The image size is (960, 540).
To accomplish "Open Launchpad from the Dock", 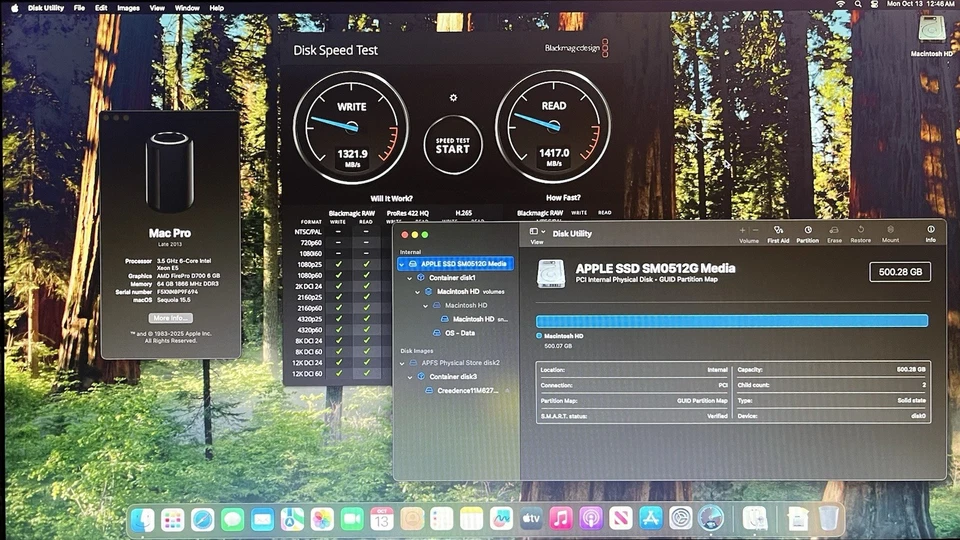I will 173,519.
